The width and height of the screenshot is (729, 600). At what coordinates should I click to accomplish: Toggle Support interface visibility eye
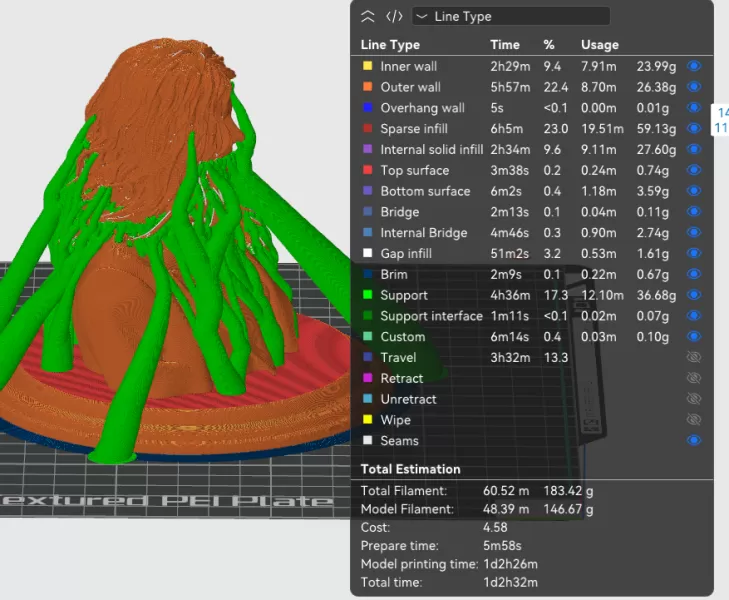(x=694, y=316)
